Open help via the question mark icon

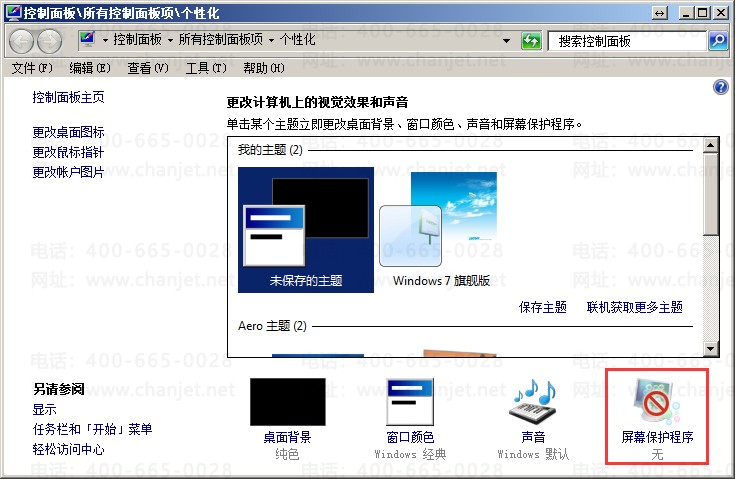(720, 88)
